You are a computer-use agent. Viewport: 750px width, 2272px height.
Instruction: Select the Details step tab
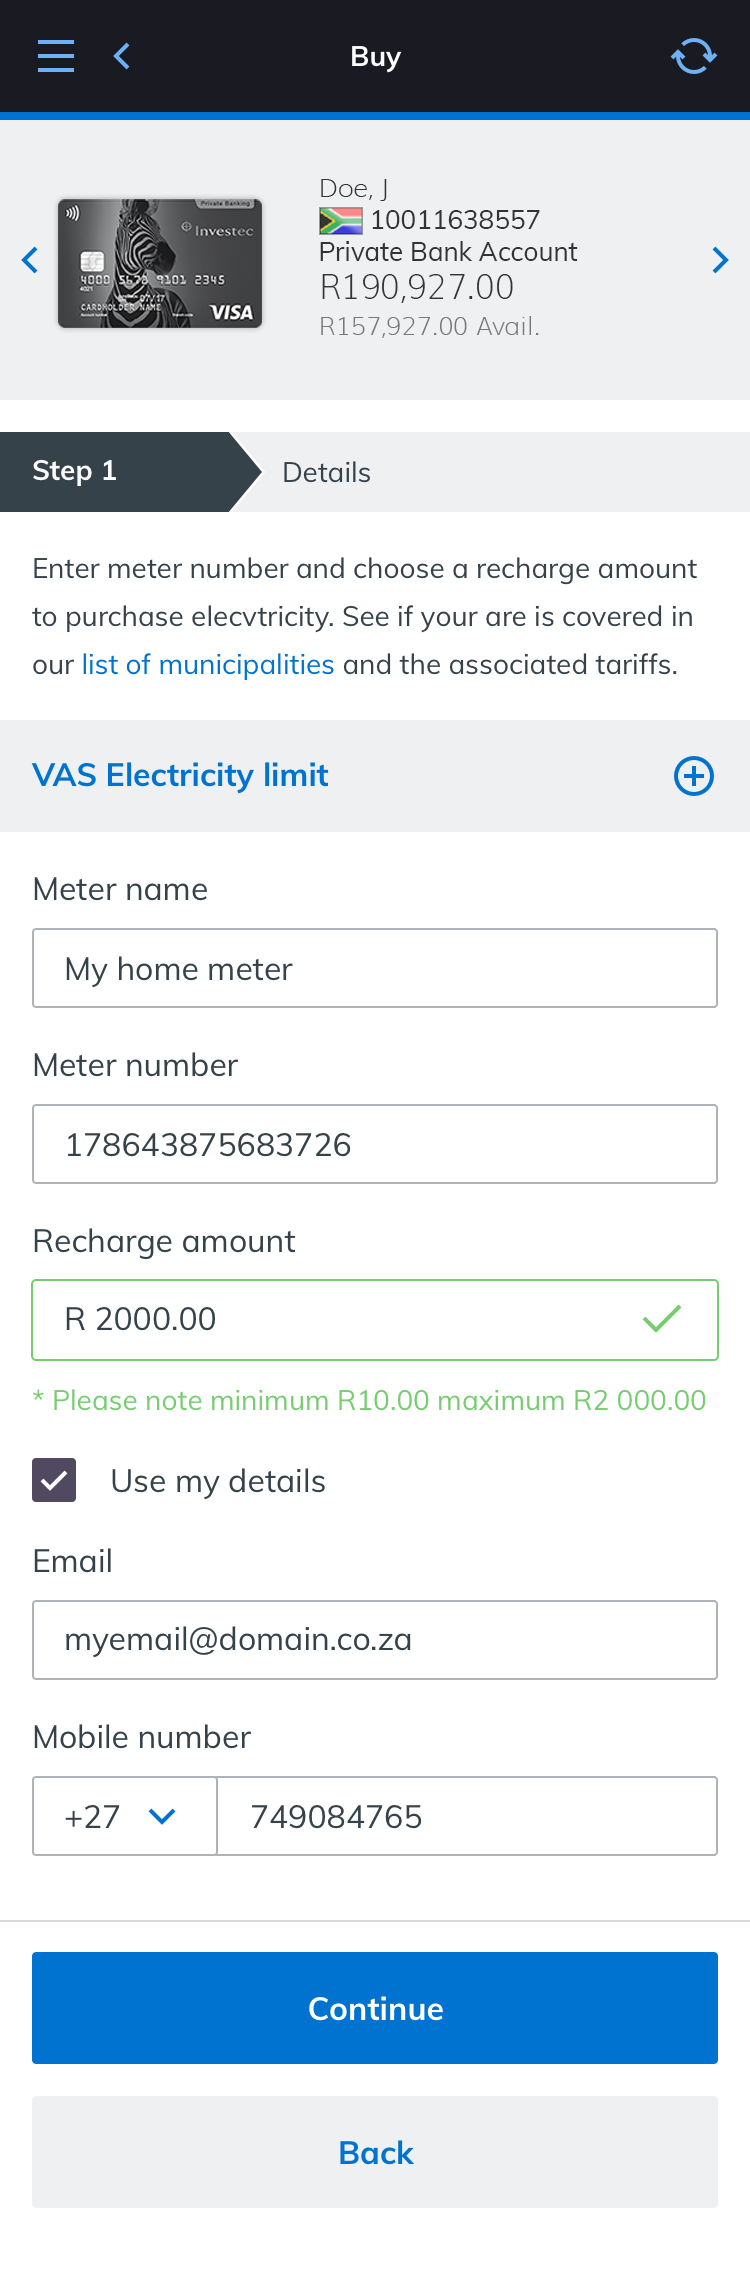coord(327,472)
